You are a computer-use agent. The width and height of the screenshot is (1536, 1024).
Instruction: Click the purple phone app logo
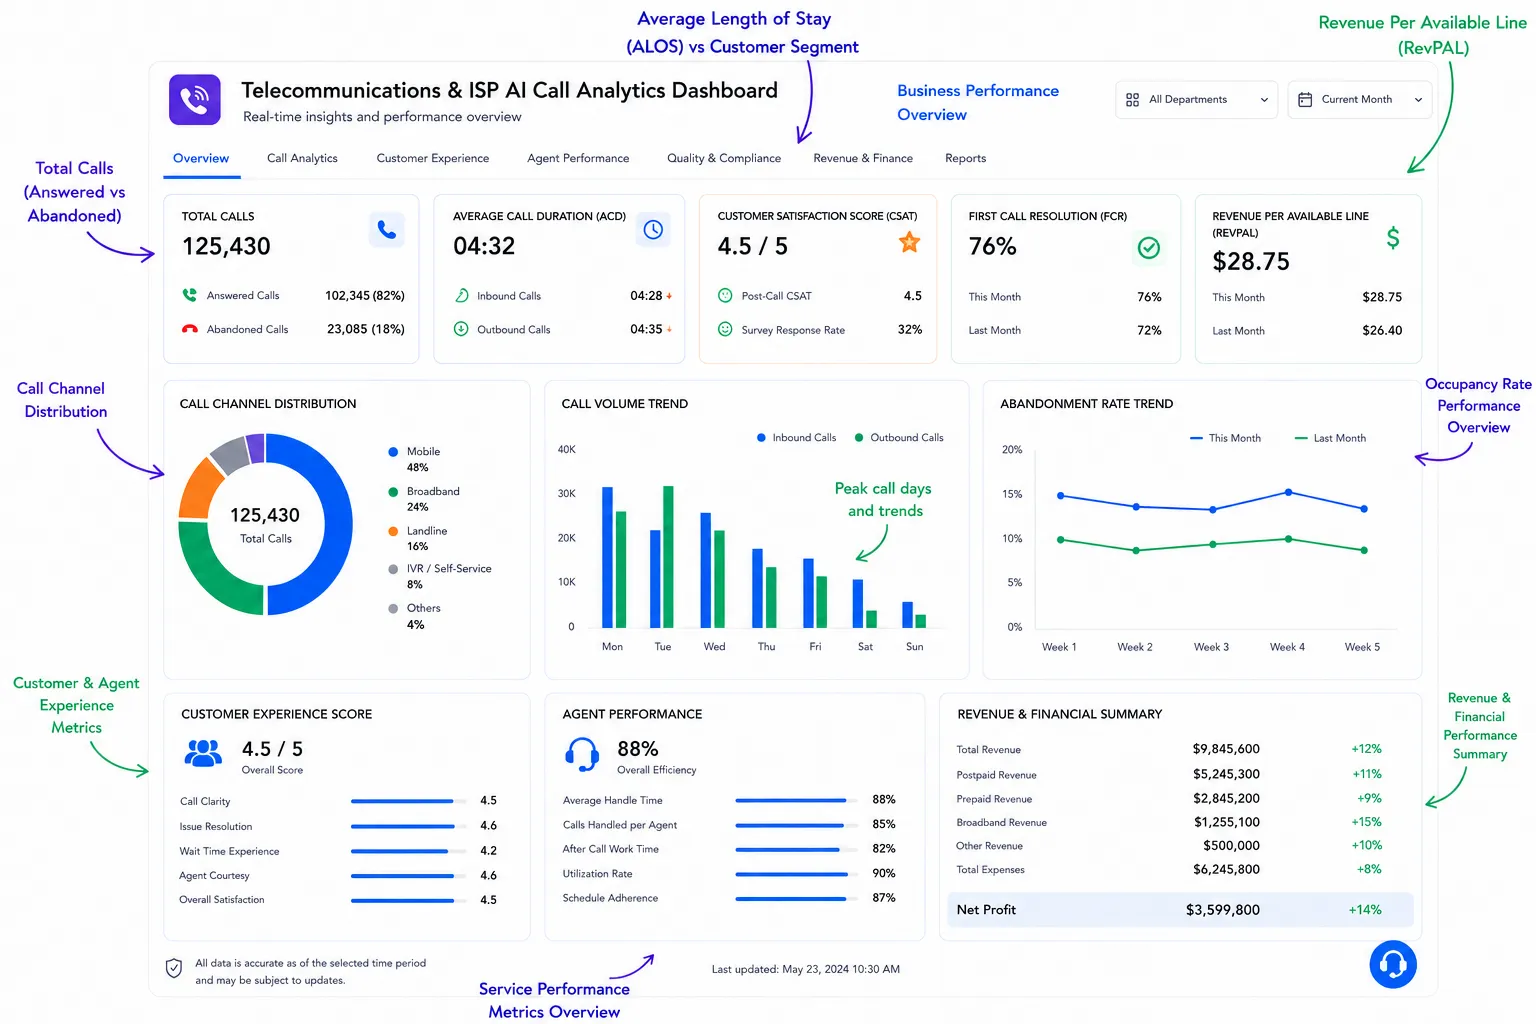194,99
